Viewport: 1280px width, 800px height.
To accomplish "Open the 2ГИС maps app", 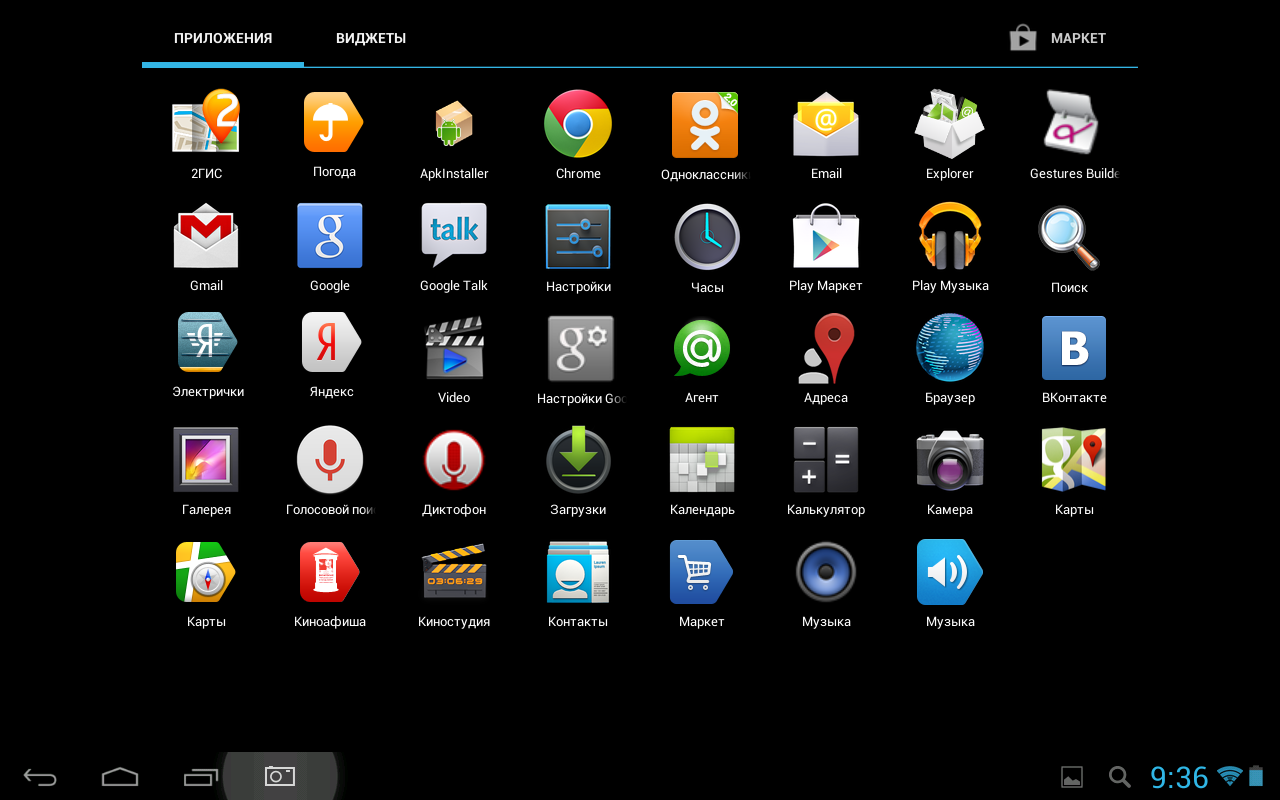I will 206,122.
